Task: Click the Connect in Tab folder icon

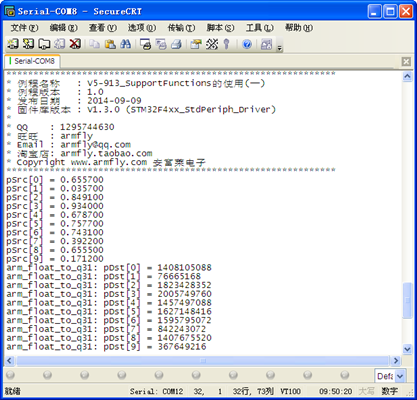Action: point(44,44)
